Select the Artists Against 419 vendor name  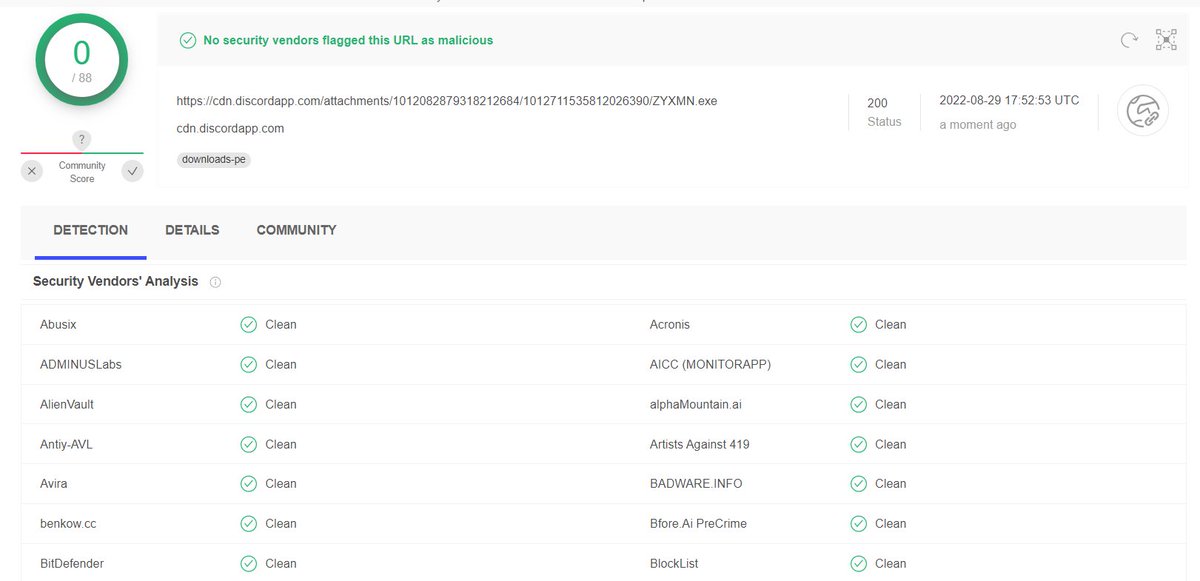pyautogui.click(x=700, y=444)
